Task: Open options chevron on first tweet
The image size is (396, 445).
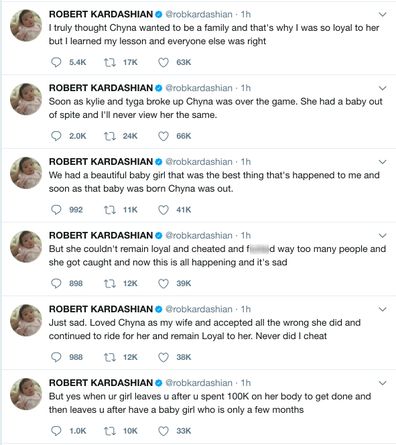Action: coord(383,14)
